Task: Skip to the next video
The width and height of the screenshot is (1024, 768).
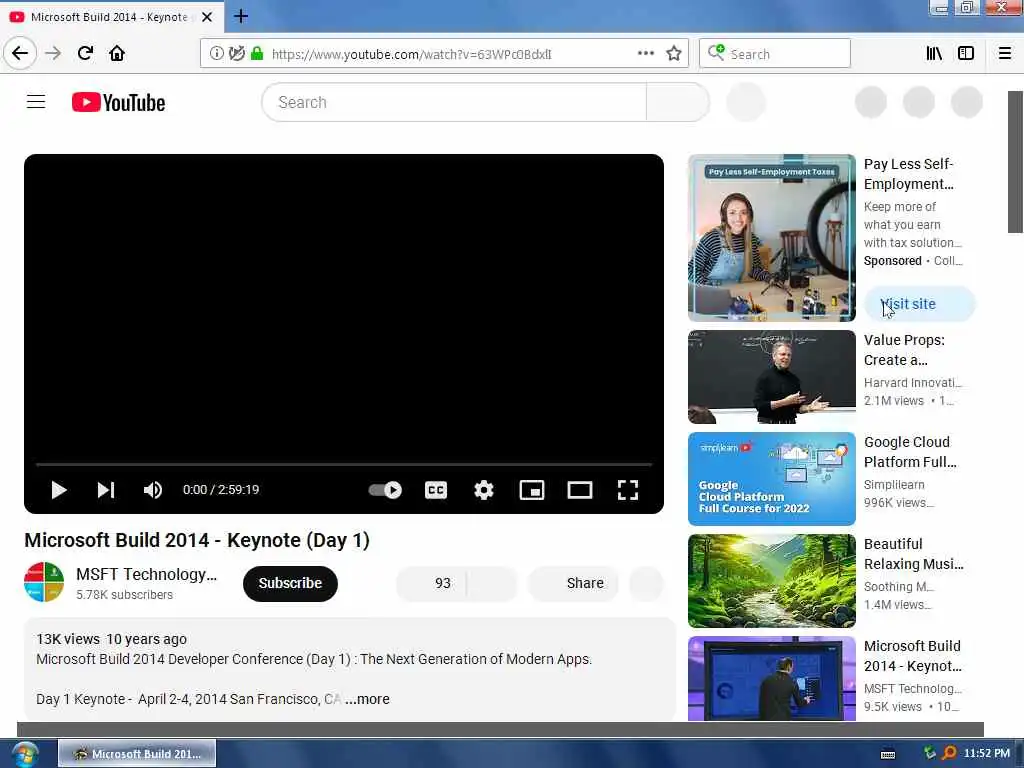Action: [106, 490]
